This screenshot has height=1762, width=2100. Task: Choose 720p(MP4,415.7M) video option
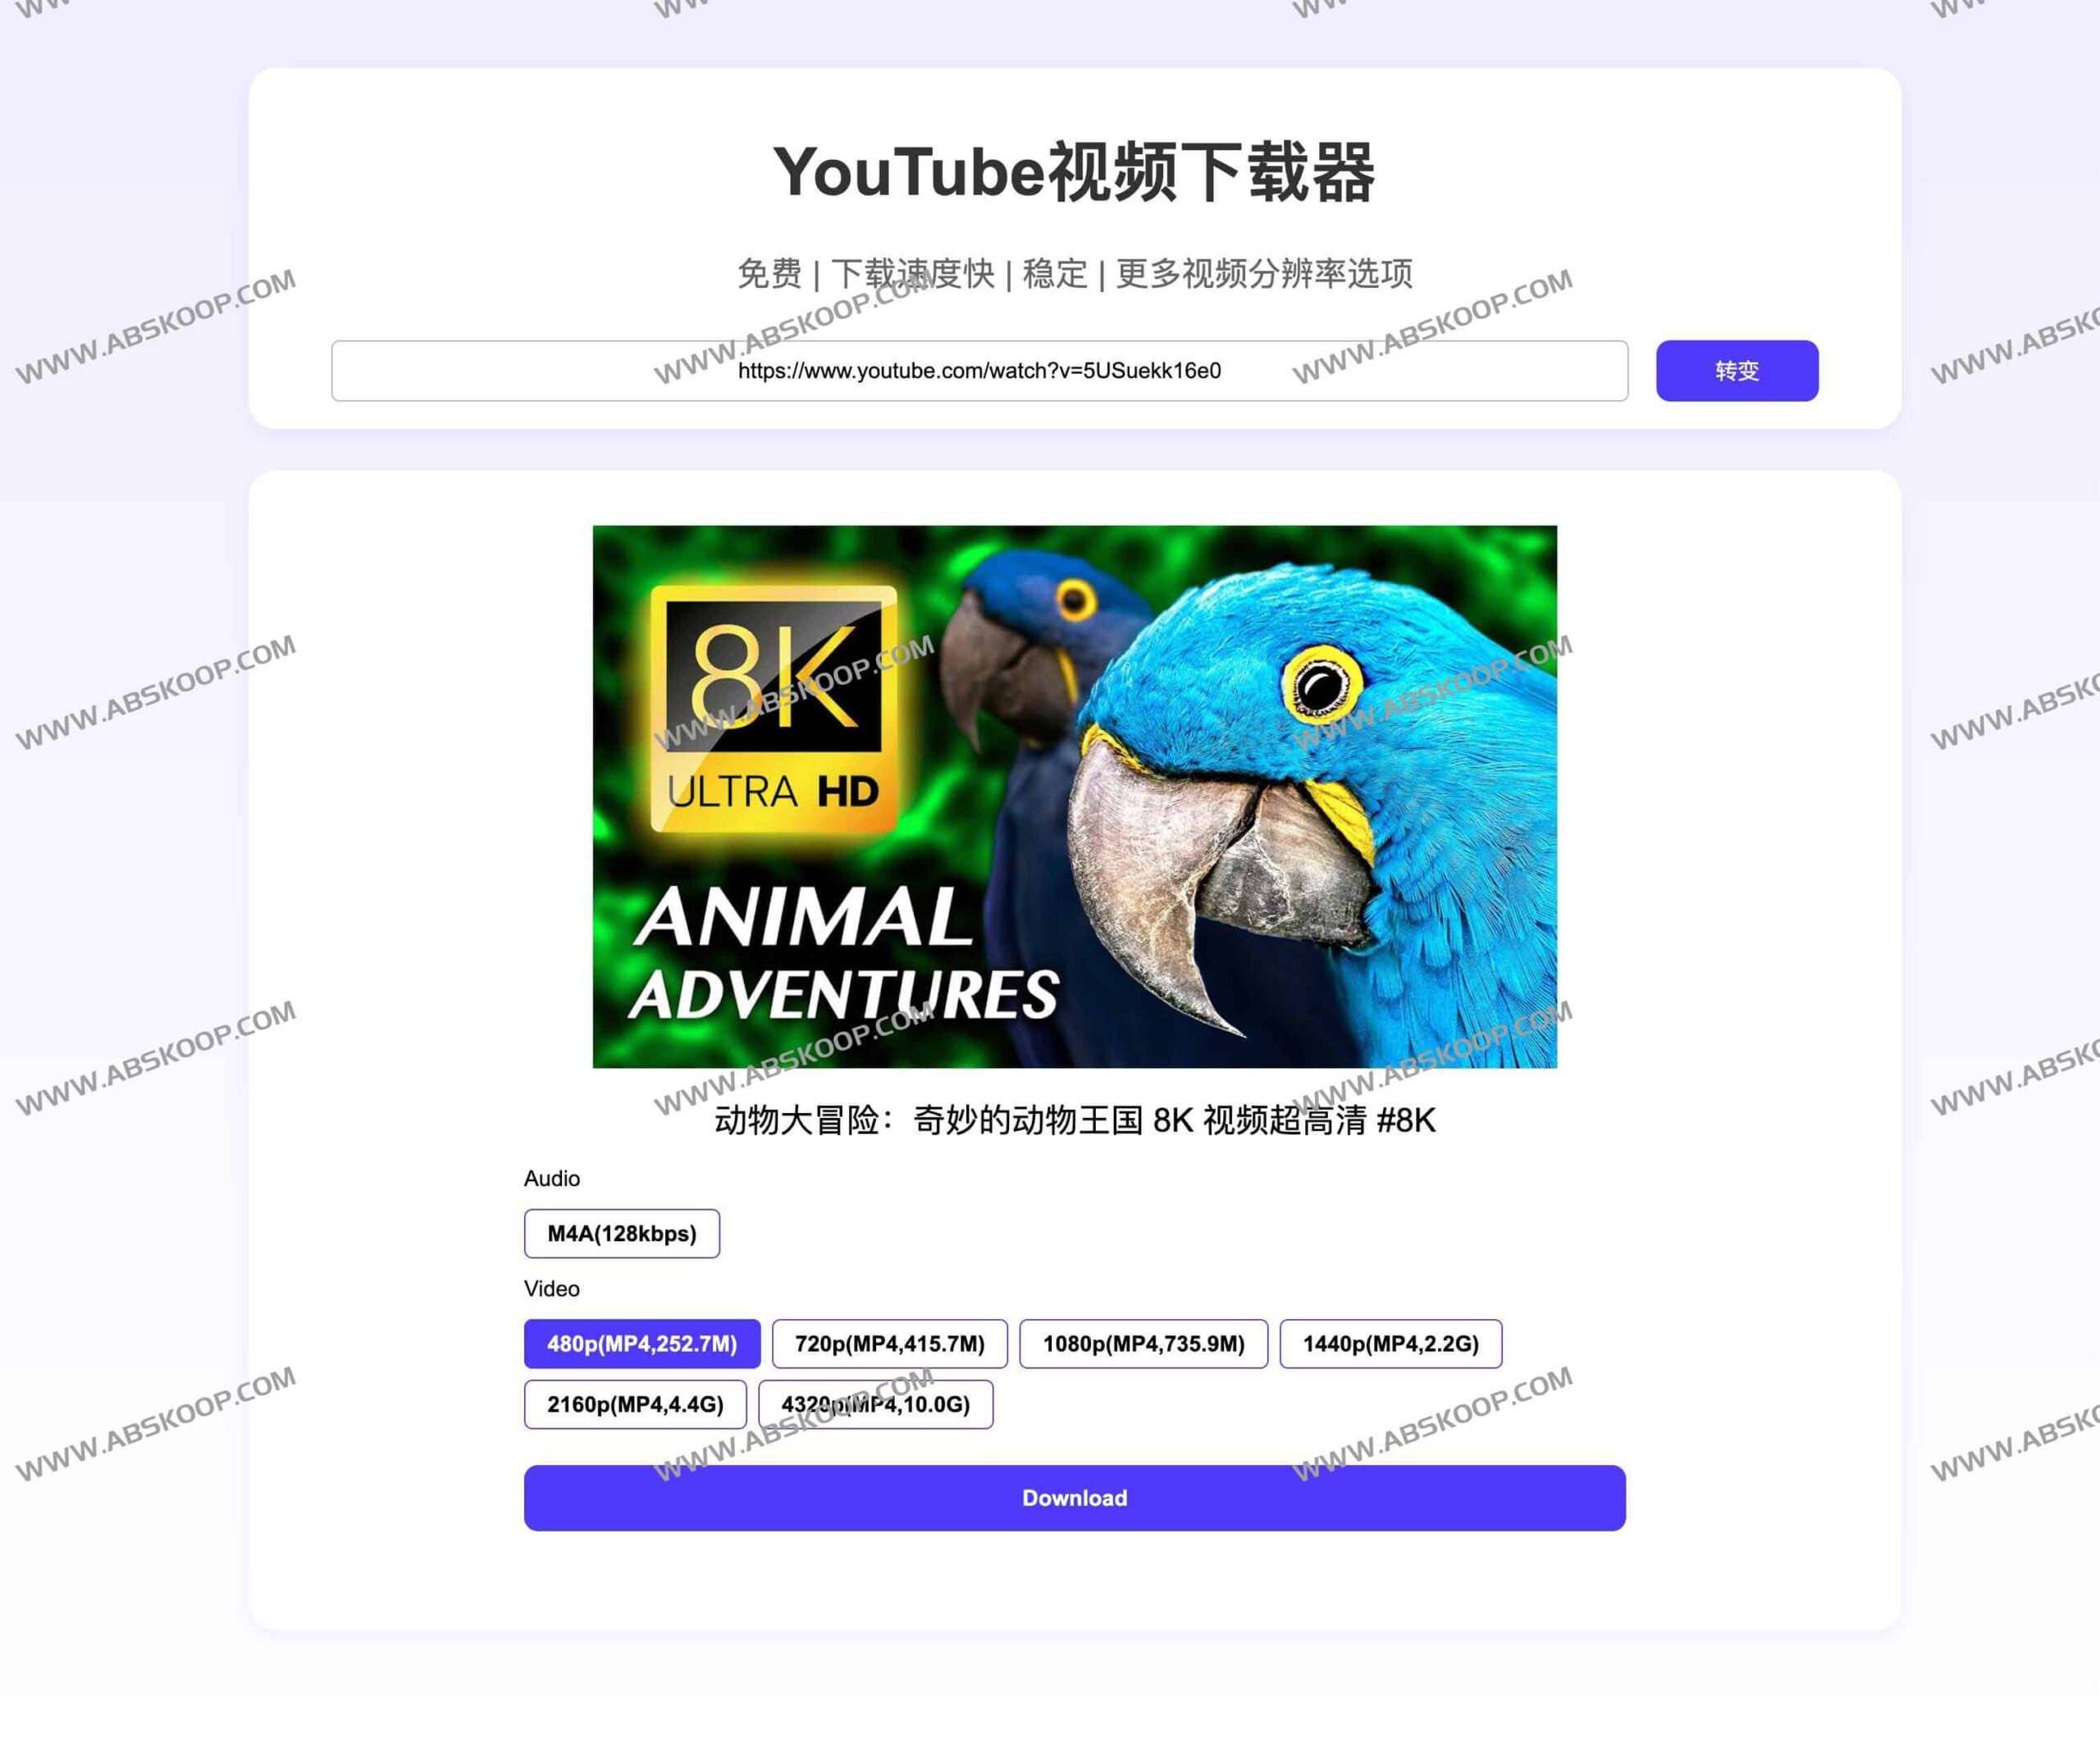tap(890, 1344)
